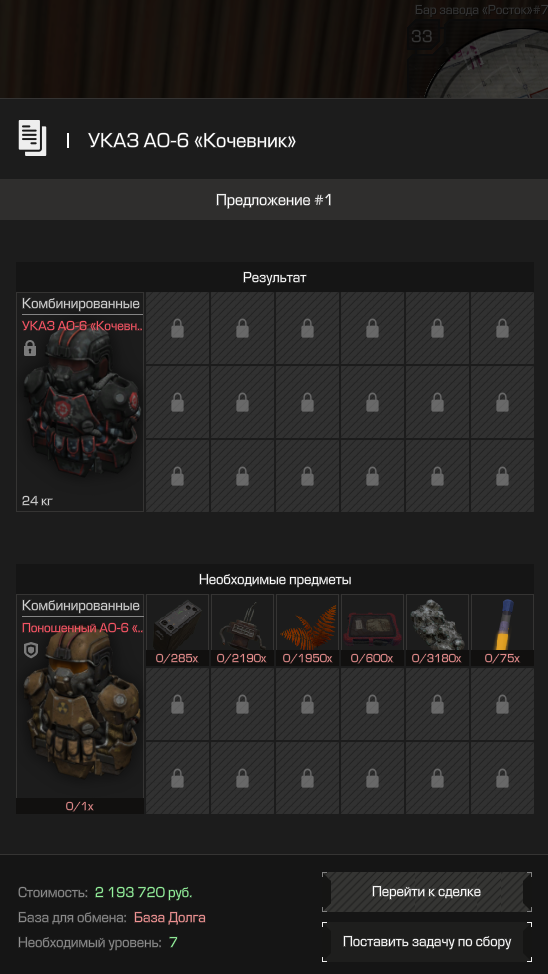Click the red tablet item 0/600x

372,630
